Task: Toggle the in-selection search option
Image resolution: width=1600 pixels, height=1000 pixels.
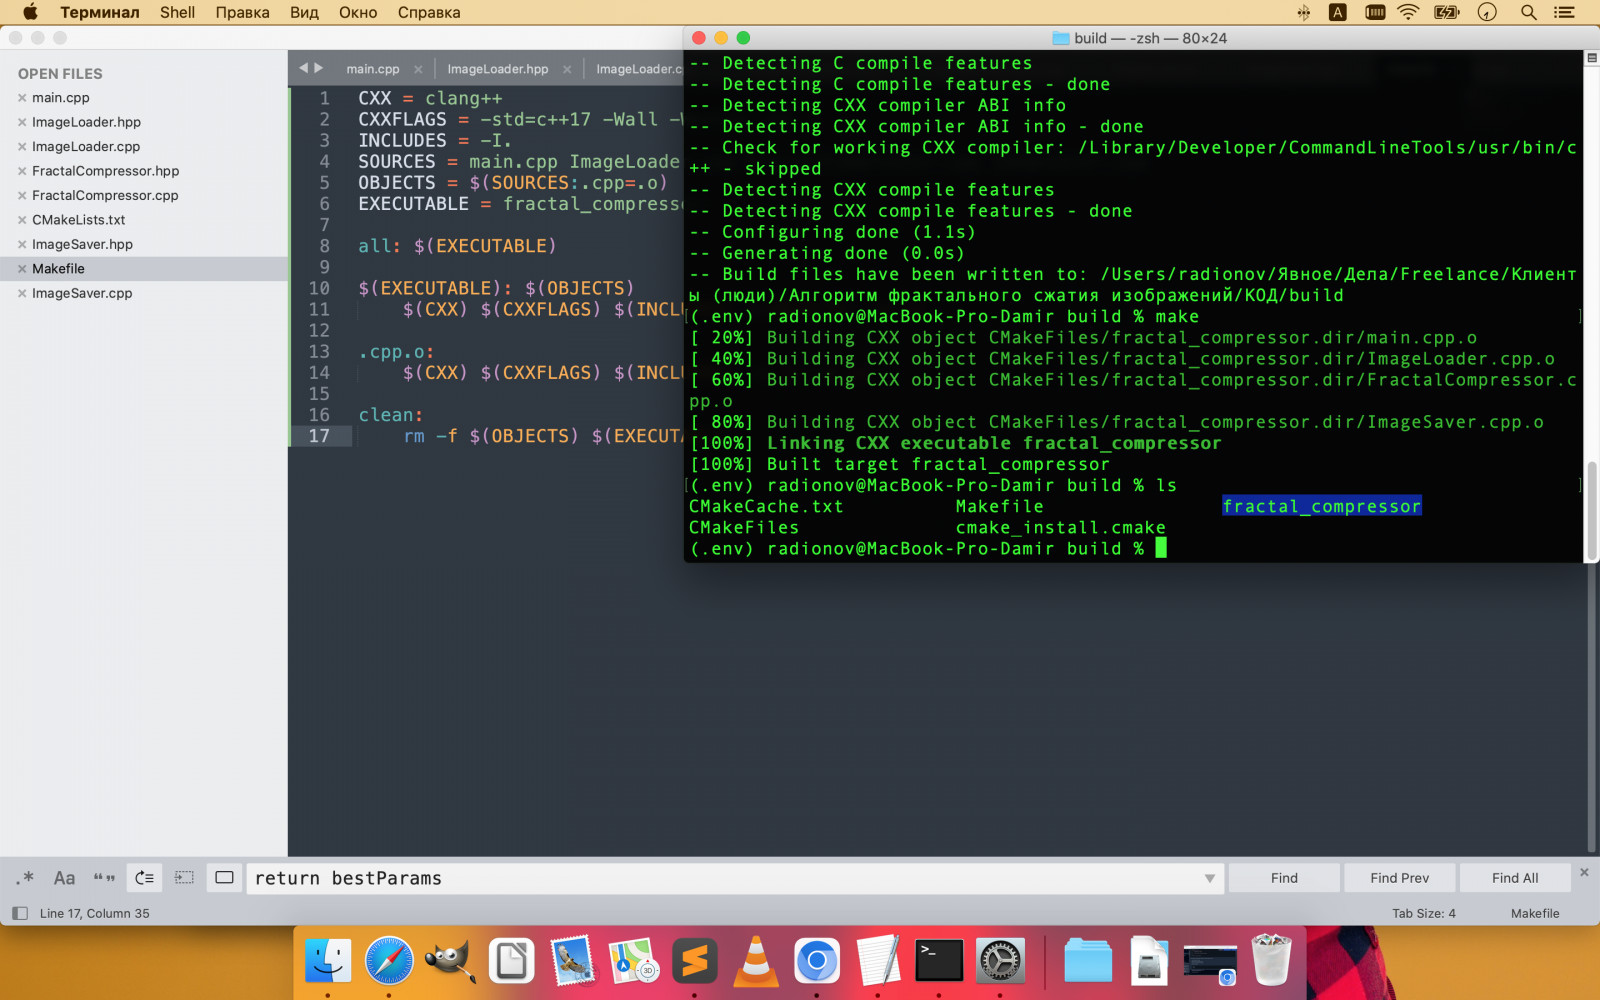Action: [184, 878]
